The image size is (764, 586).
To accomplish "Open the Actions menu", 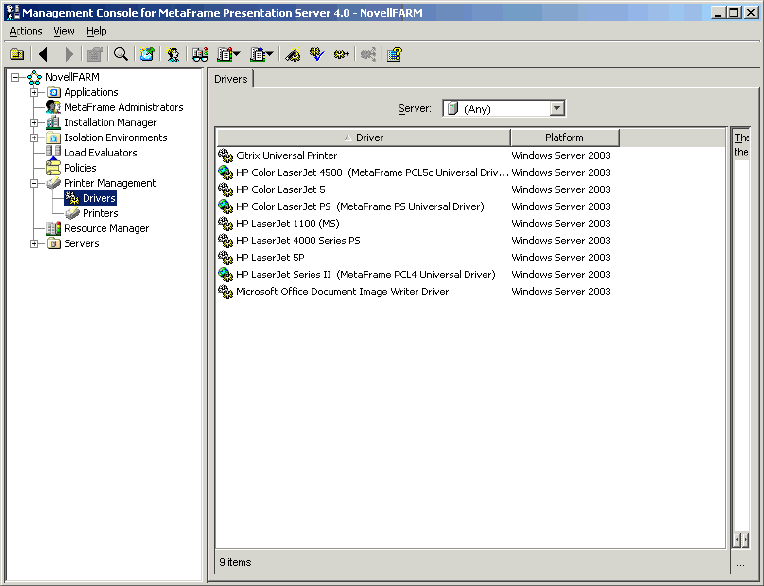I will 26,31.
